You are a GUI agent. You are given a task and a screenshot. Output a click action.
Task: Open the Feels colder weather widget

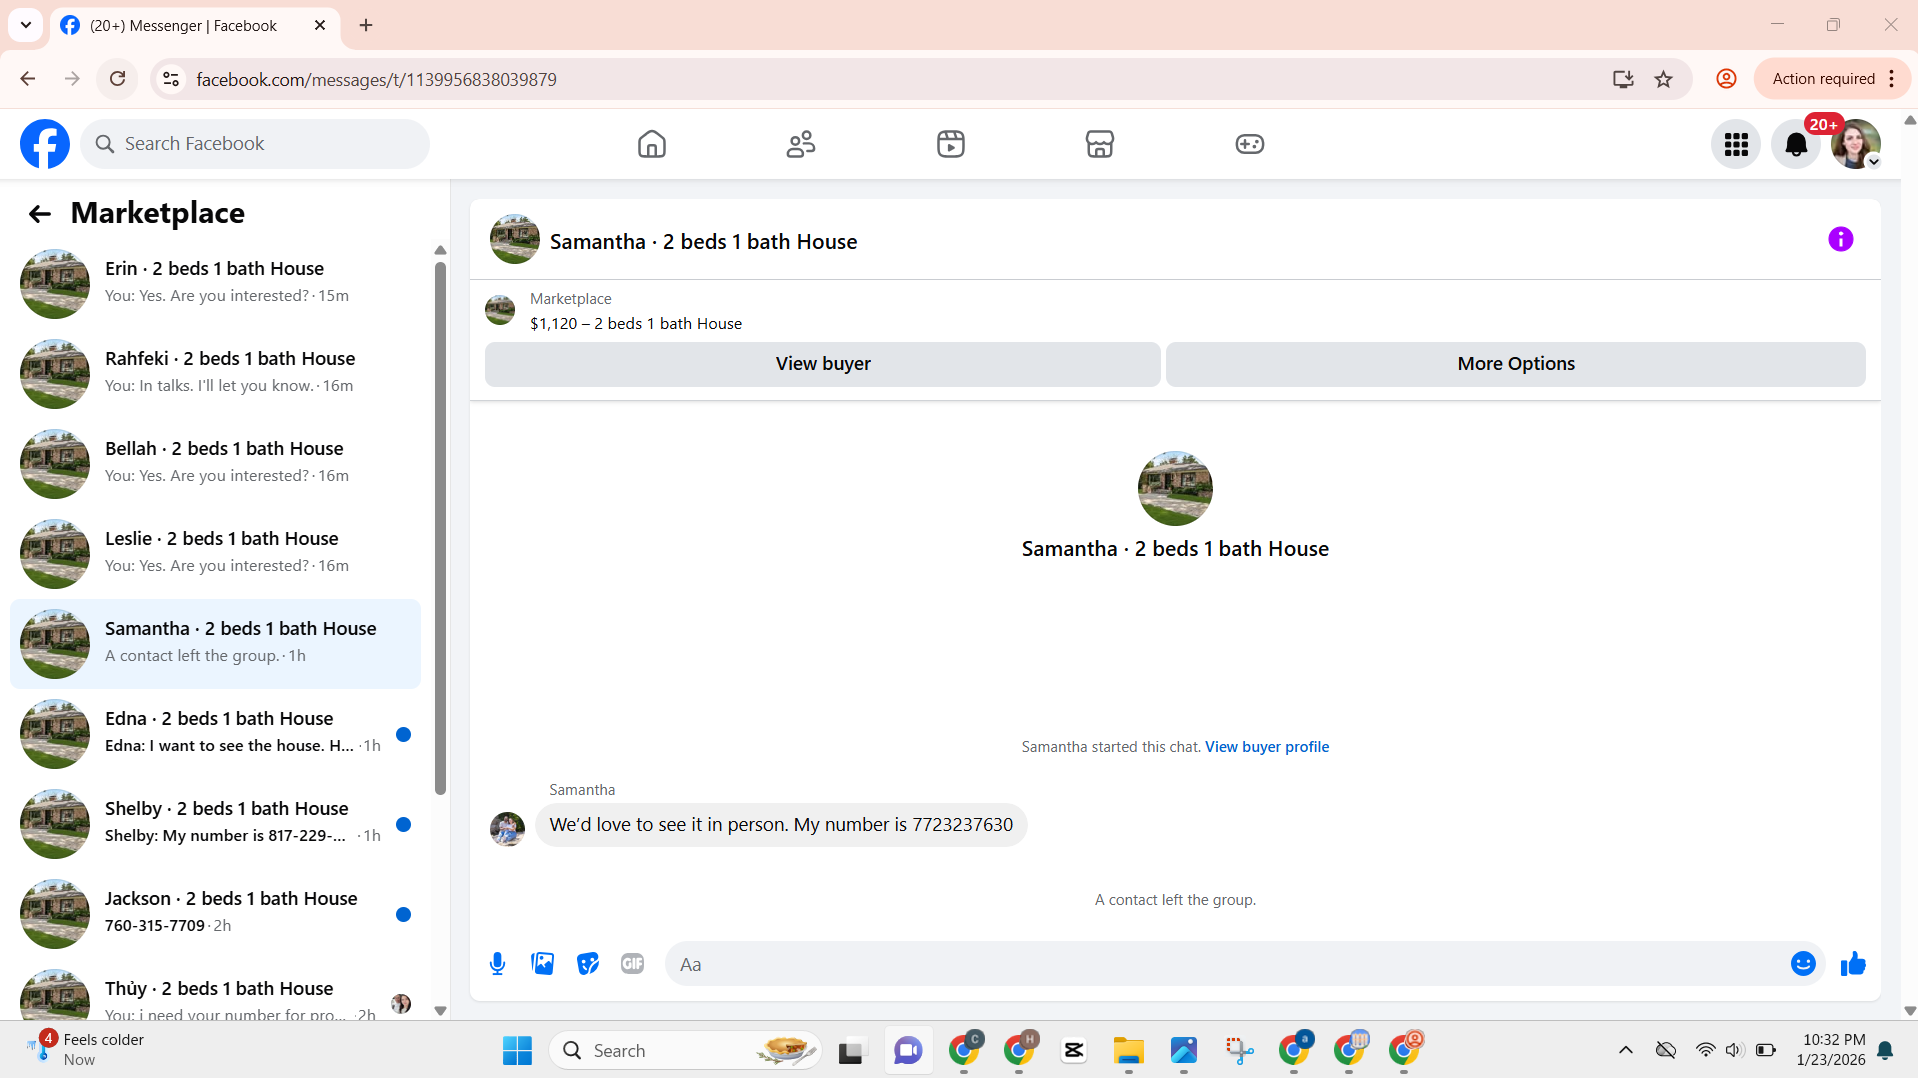[x=88, y=1050]
